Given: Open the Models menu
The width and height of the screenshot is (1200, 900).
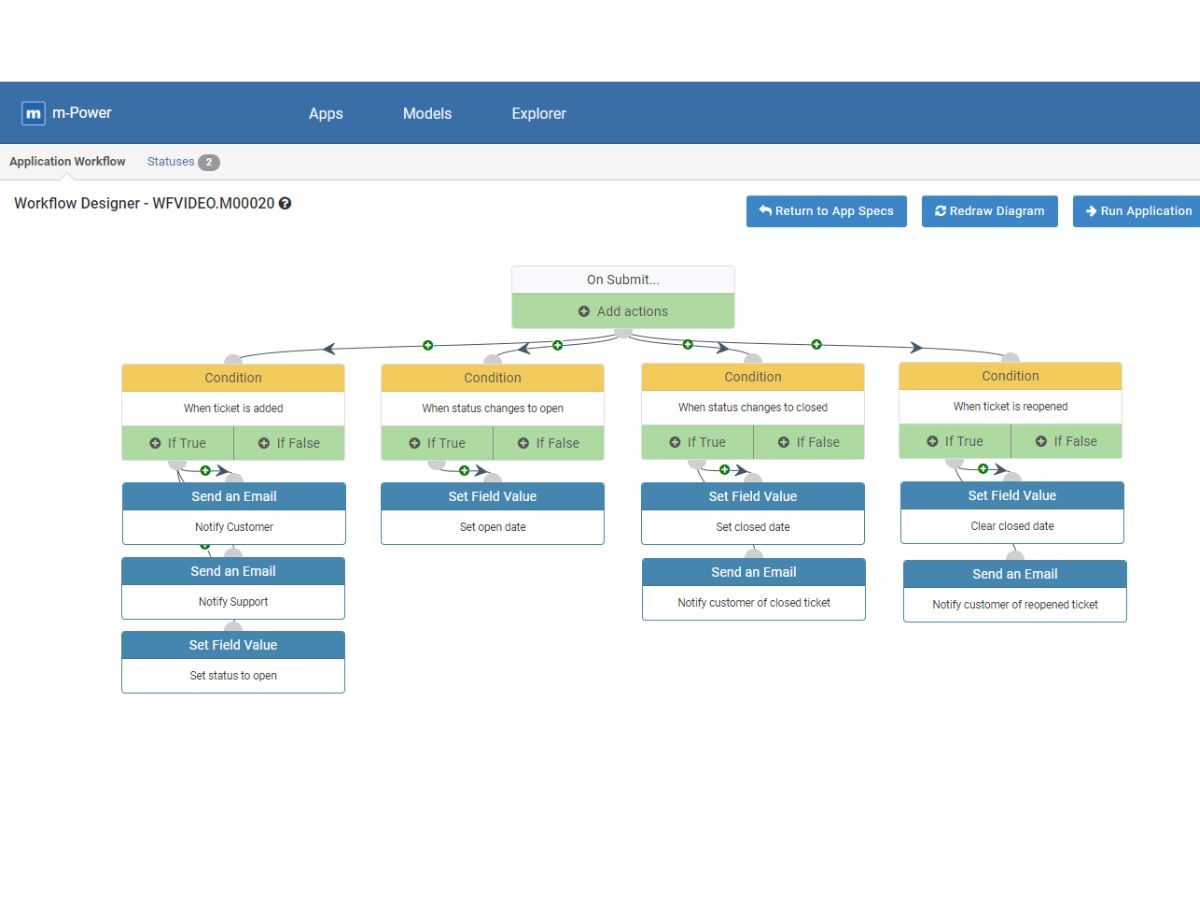Looking at the screenshot, I should [x=427, y=114].
